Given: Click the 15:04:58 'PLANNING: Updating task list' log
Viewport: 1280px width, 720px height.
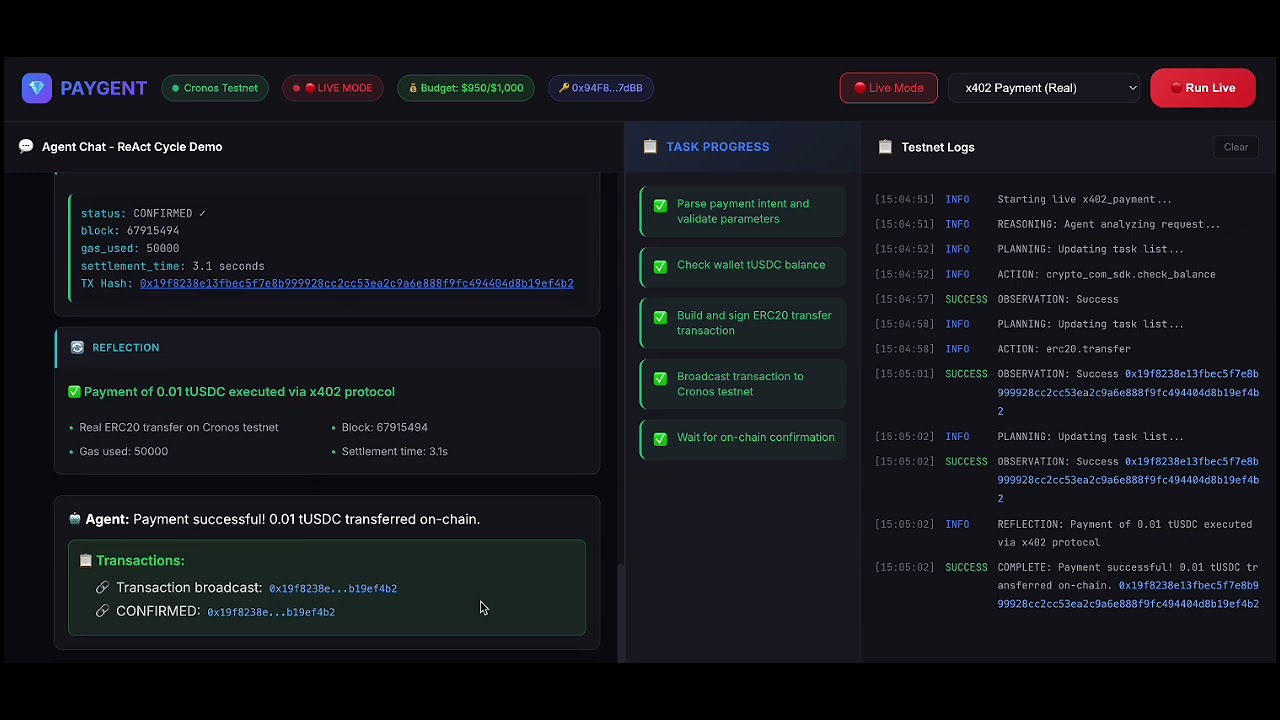Looking at the screenshot, I should [1090, 324].
